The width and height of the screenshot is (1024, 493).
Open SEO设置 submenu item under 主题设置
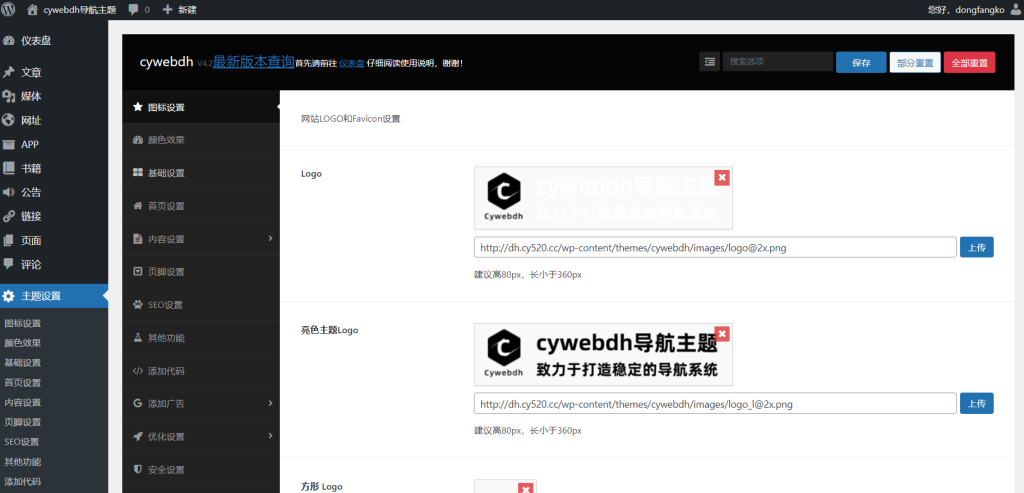[x=22, y=442]
